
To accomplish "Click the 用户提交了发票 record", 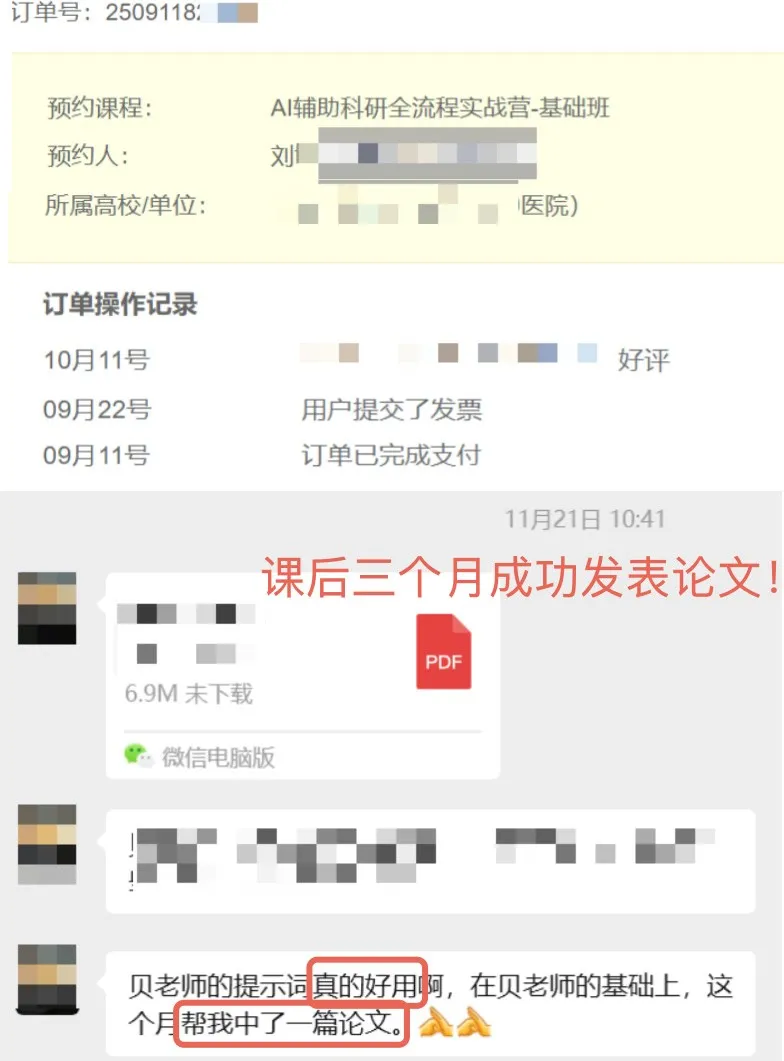I will (392, 409).
